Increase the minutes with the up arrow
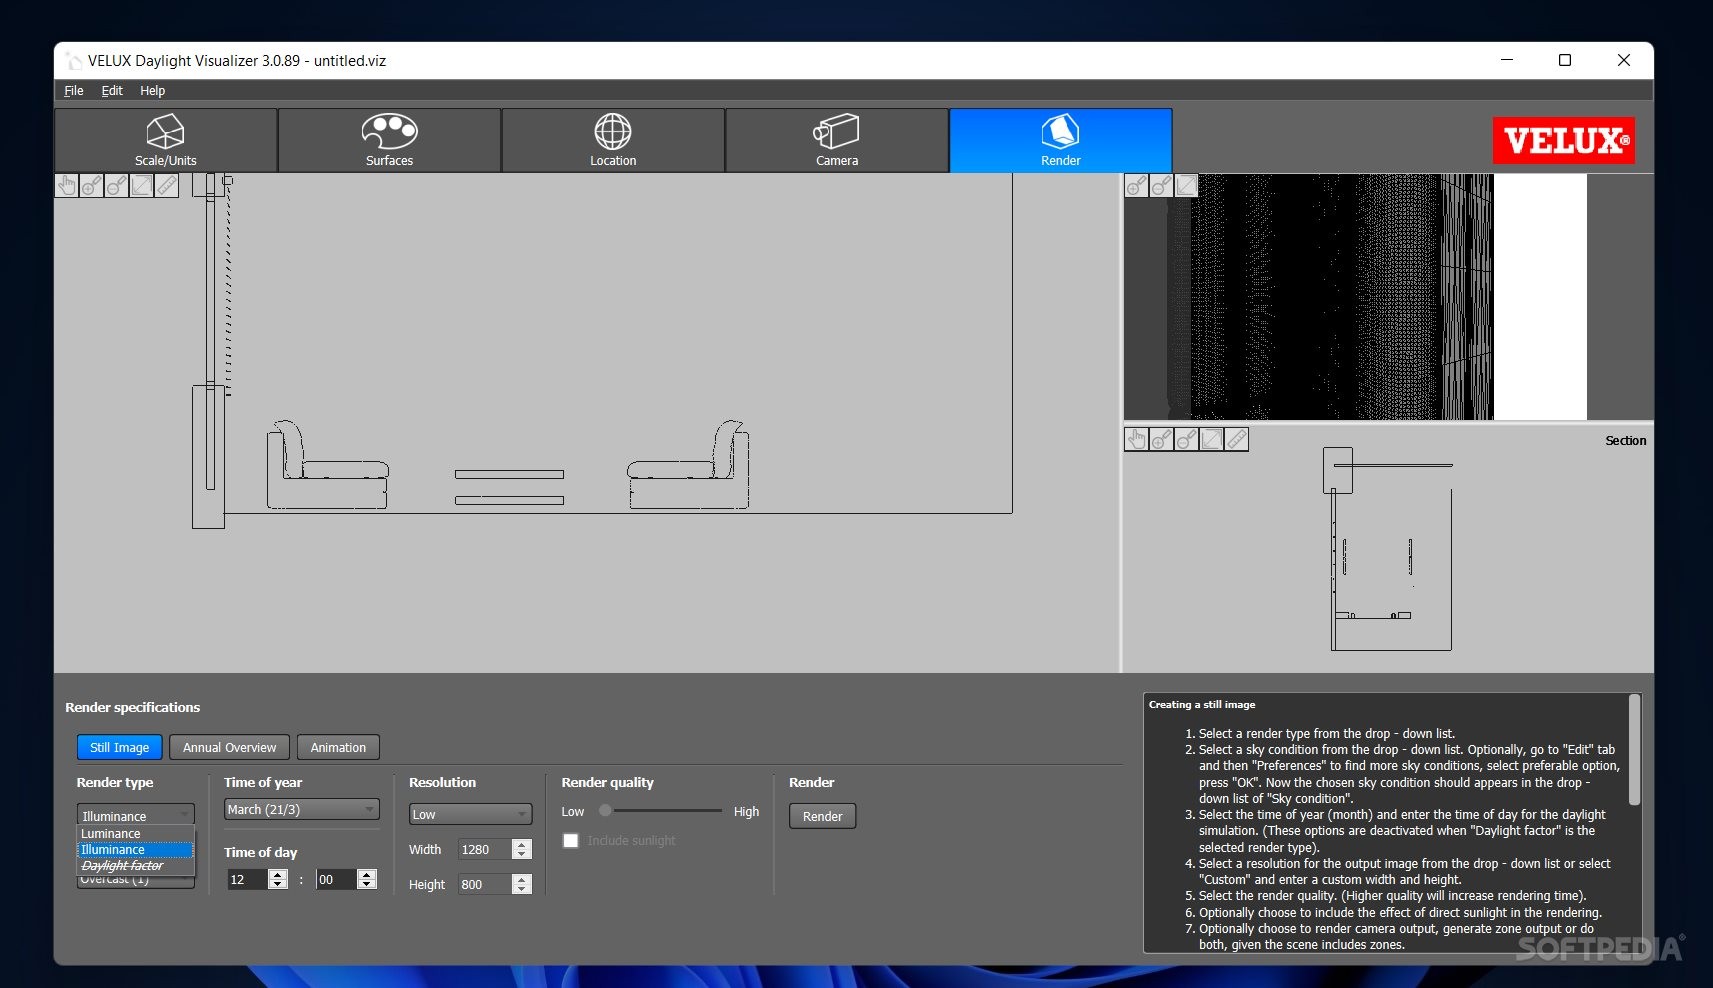The width and height of the screenshot is (1713, 988). 367,874
